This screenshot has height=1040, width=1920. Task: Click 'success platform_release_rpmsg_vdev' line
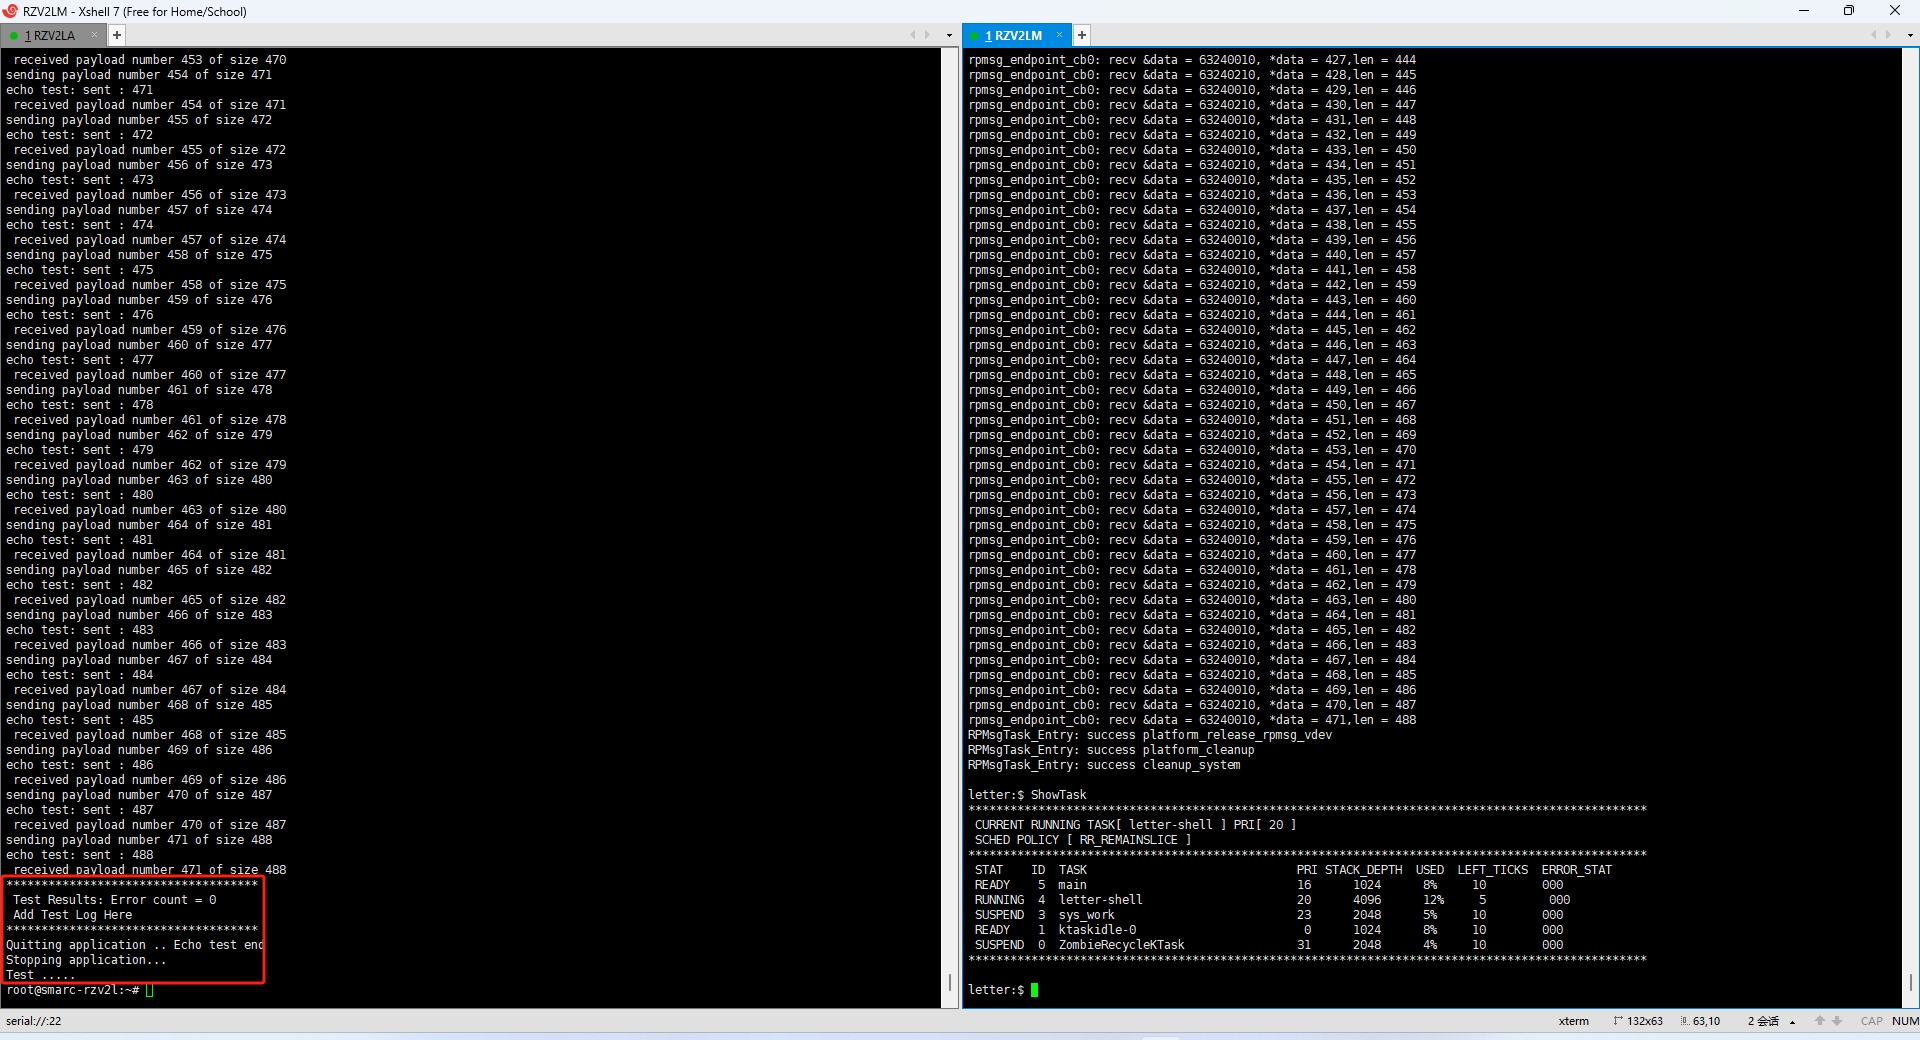pyautogui.click(x=1150, y=735)
